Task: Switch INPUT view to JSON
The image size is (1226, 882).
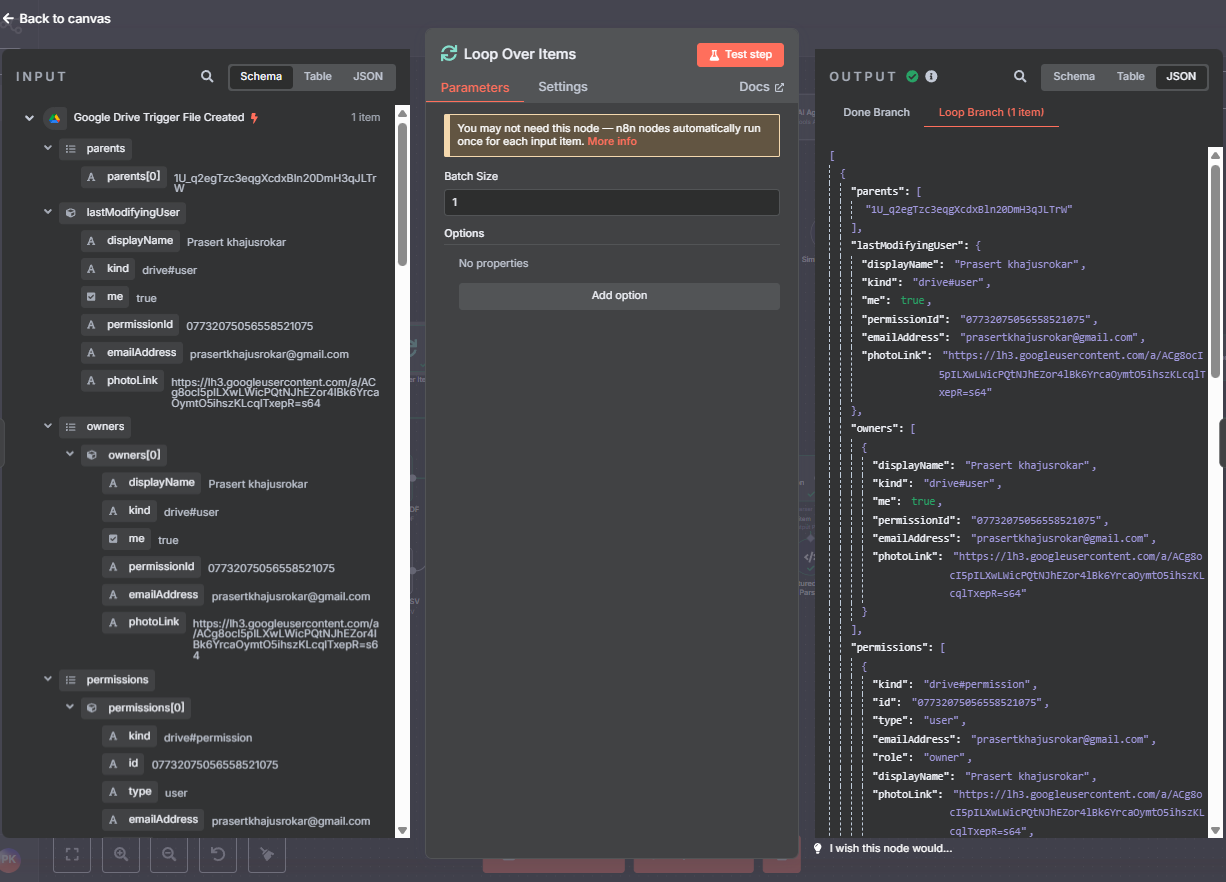Action: [x=368, y=76]
